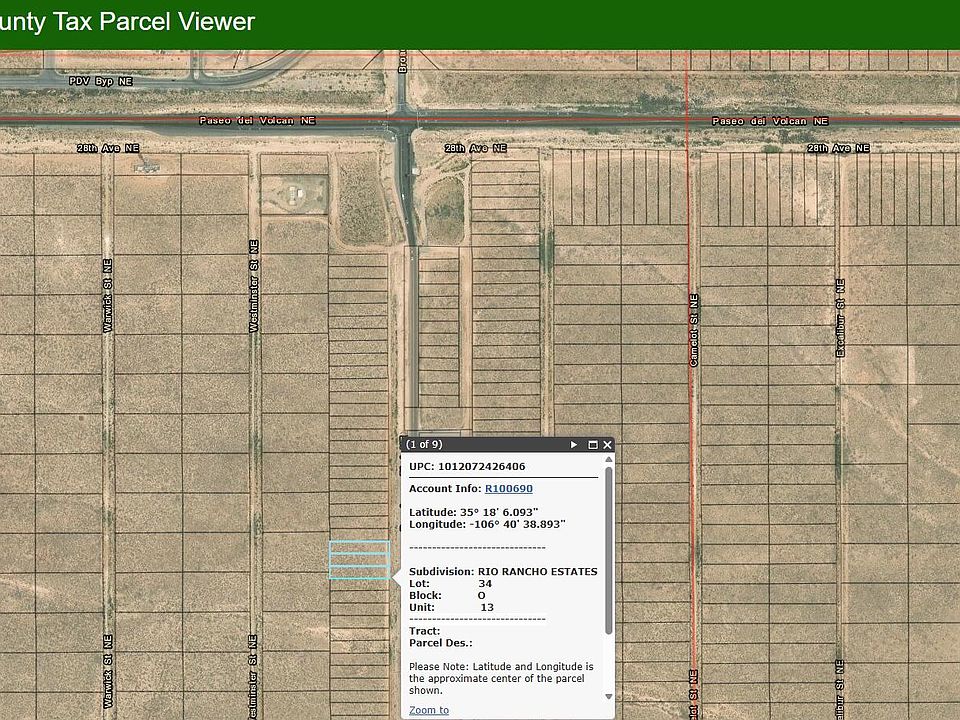Click the "(1 of 9)" popup title
960x720 pixels.
424,445
